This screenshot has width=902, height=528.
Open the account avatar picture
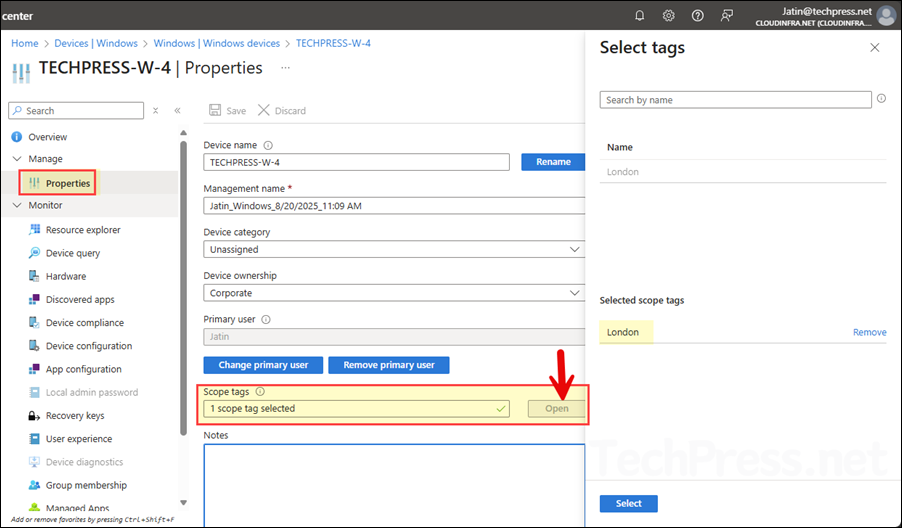tap(886, 16)
